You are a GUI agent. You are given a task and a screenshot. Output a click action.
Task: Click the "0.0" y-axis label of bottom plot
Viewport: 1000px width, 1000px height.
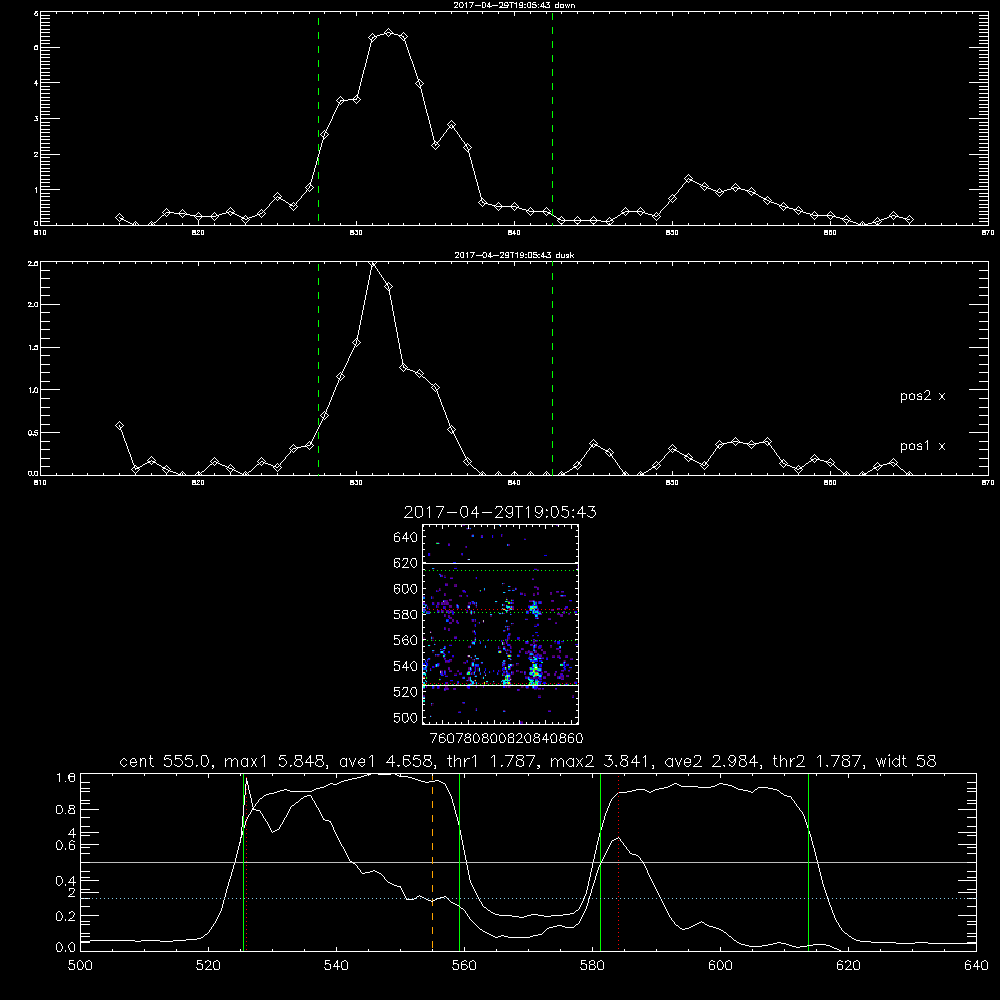click(65, 947)
